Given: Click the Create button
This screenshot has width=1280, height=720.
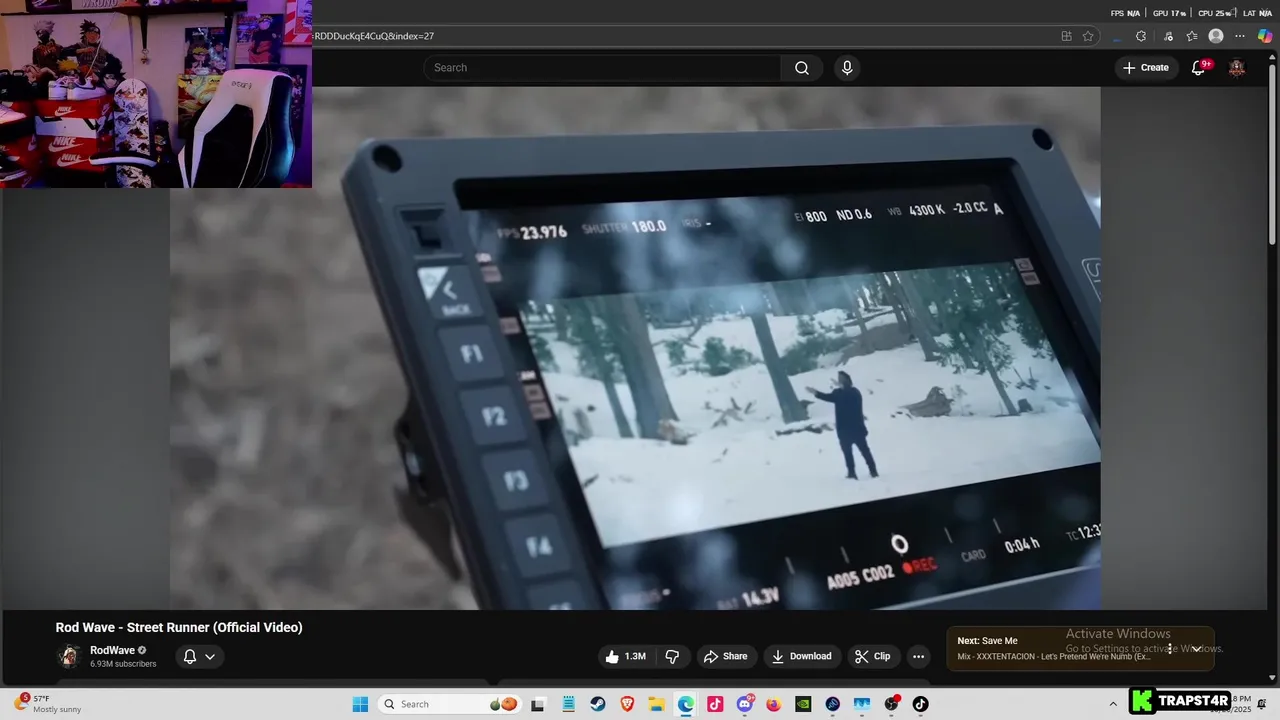Looking at the screenshot, I should click(x=1146, y=68).
